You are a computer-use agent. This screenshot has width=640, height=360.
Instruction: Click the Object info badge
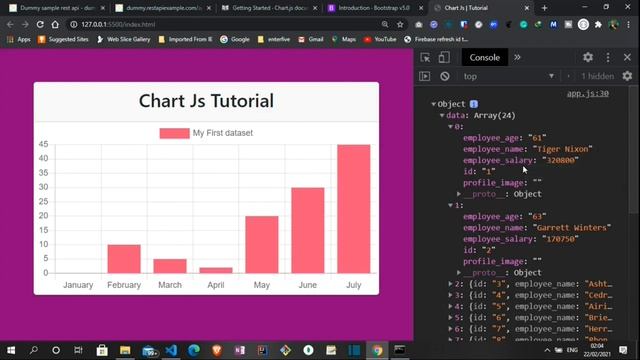(x=474, y=104)
